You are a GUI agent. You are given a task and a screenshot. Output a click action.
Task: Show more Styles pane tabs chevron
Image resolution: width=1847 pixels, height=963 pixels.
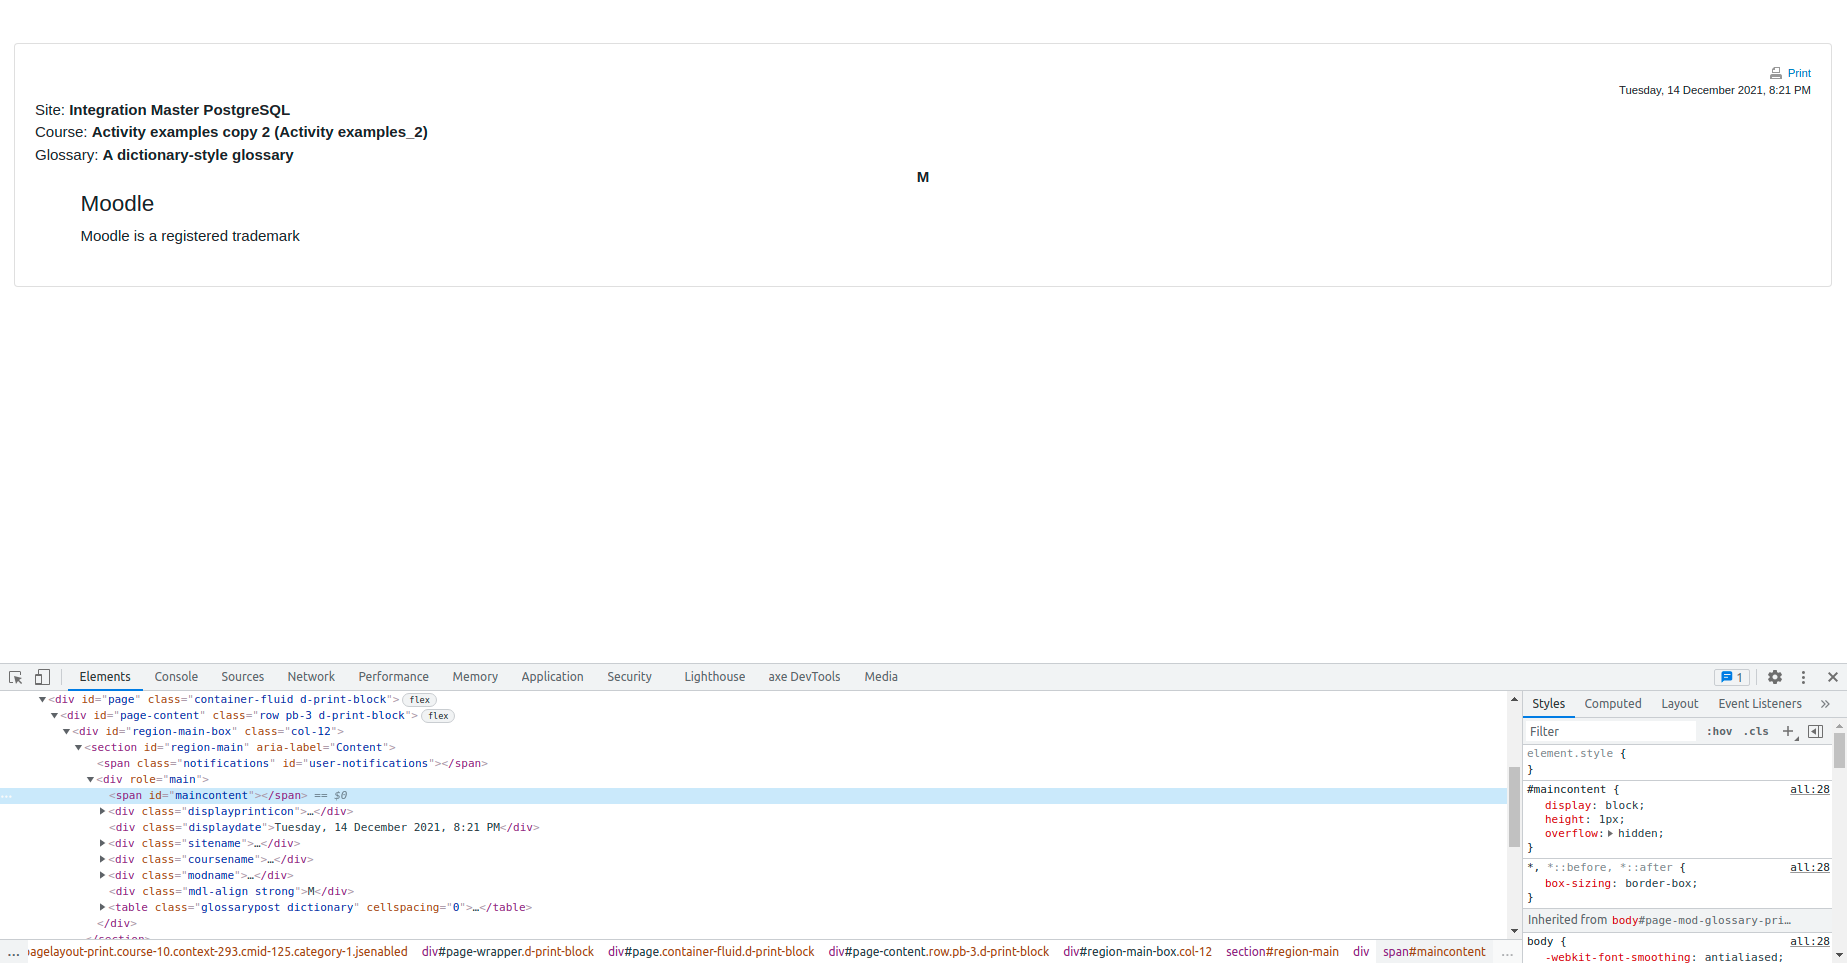[1825, 704]
